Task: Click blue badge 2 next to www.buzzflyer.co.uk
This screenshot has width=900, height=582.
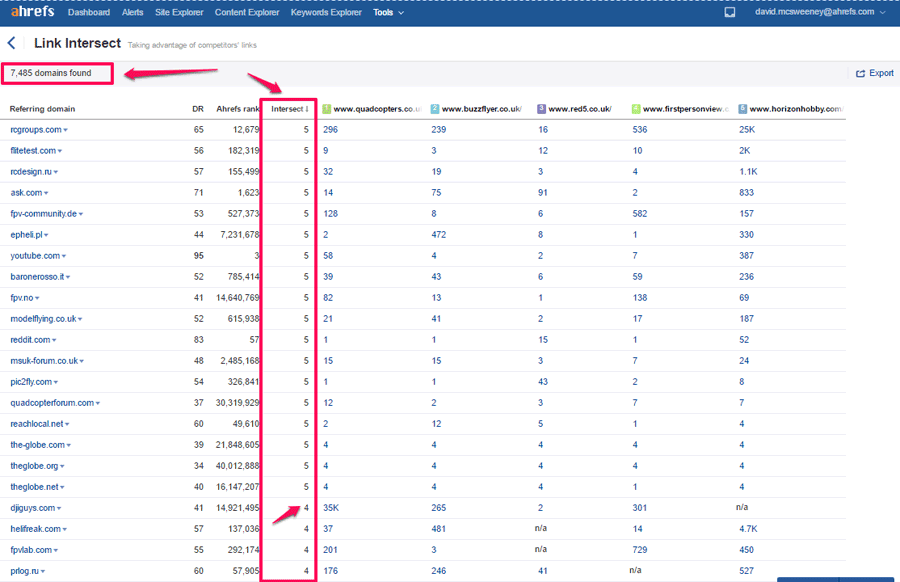Action: click(435, 109)
